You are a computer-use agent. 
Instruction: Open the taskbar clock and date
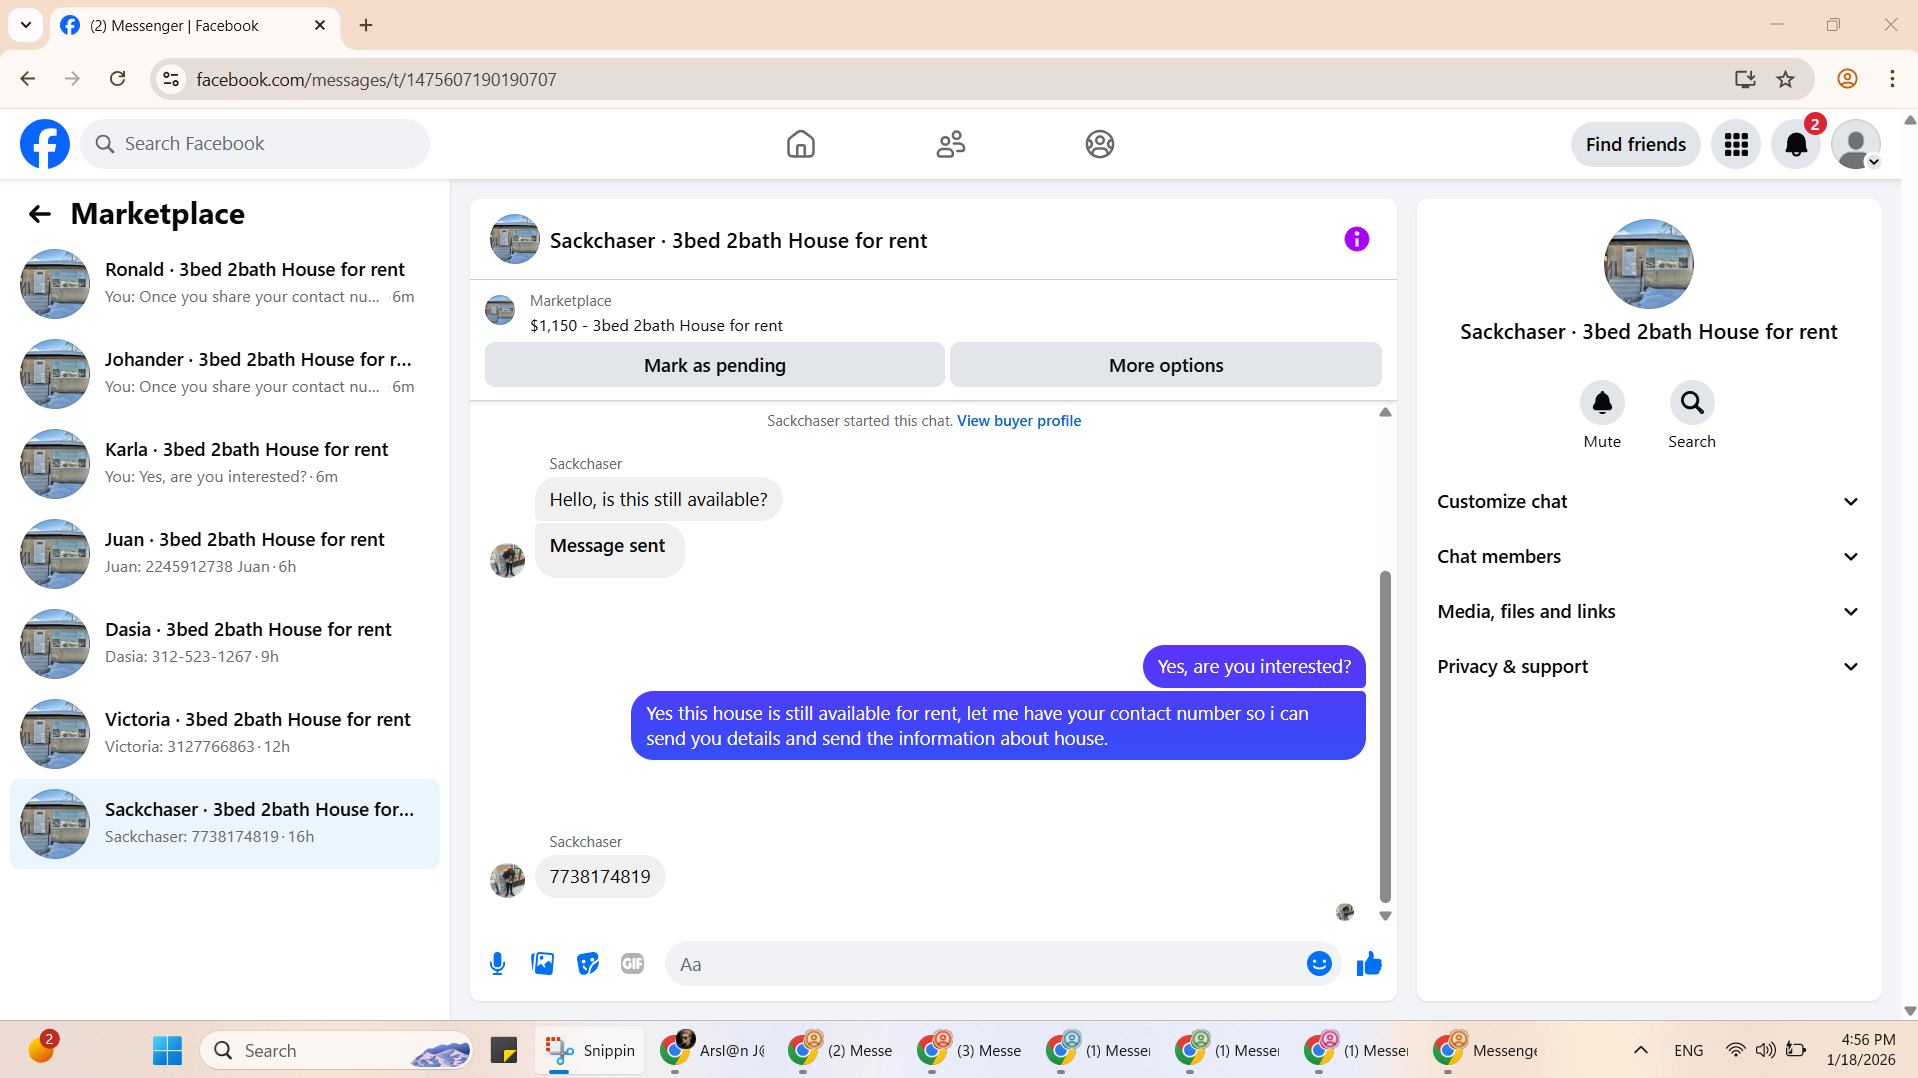pos(1860,1050)
